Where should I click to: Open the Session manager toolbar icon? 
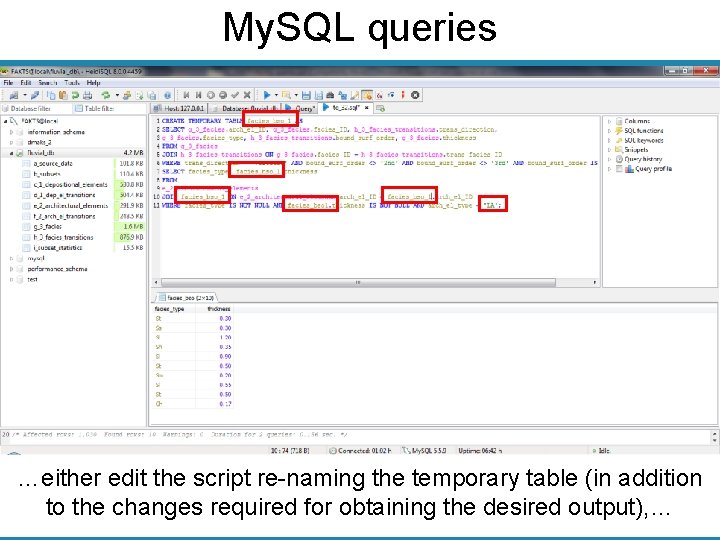point(14,95)
